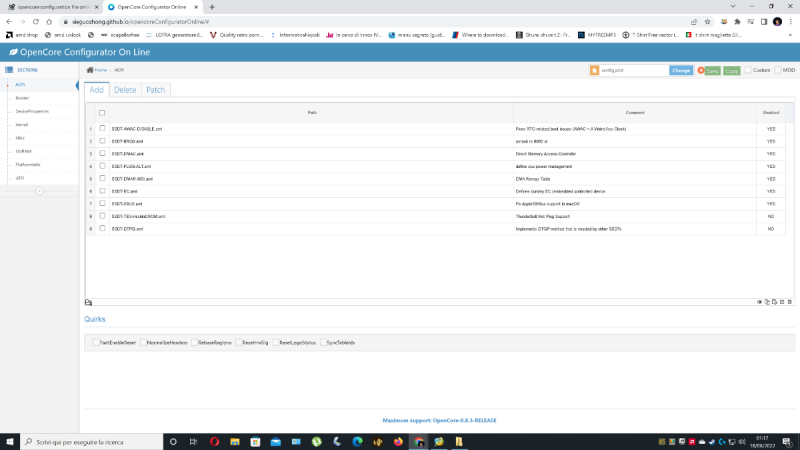
Task: Check the SSDT-DMAC.aml row checkbox
Action: pyautogui.click(x=102, y=154)
